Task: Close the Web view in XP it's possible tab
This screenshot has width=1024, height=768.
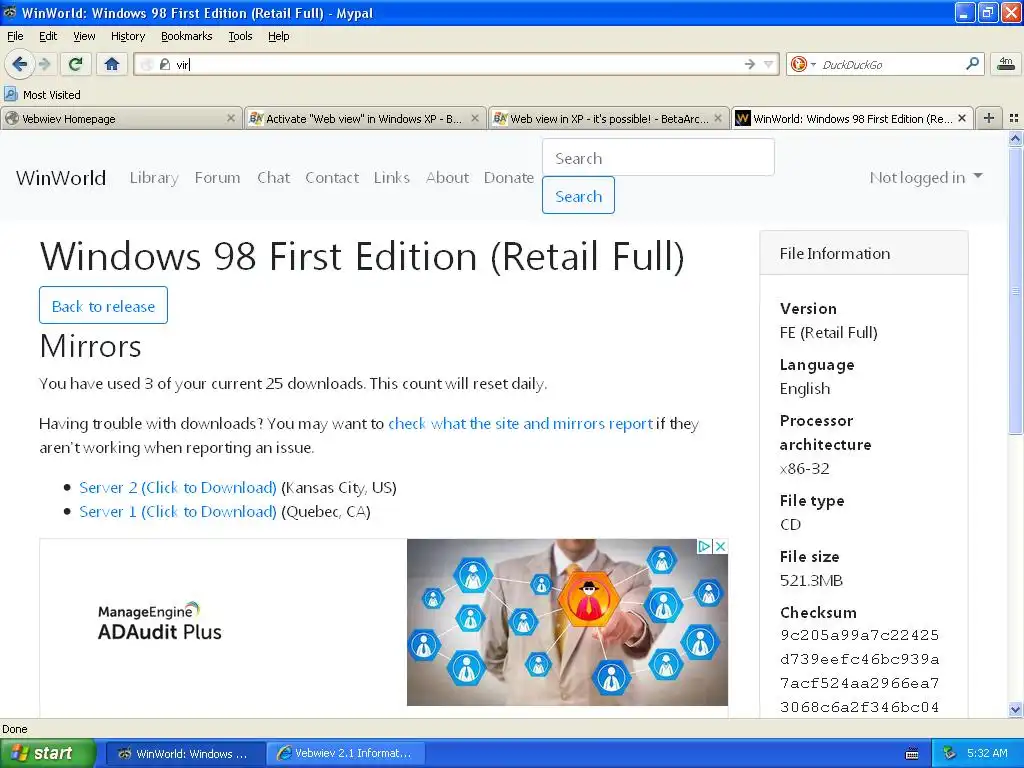Action: [718, 118]
